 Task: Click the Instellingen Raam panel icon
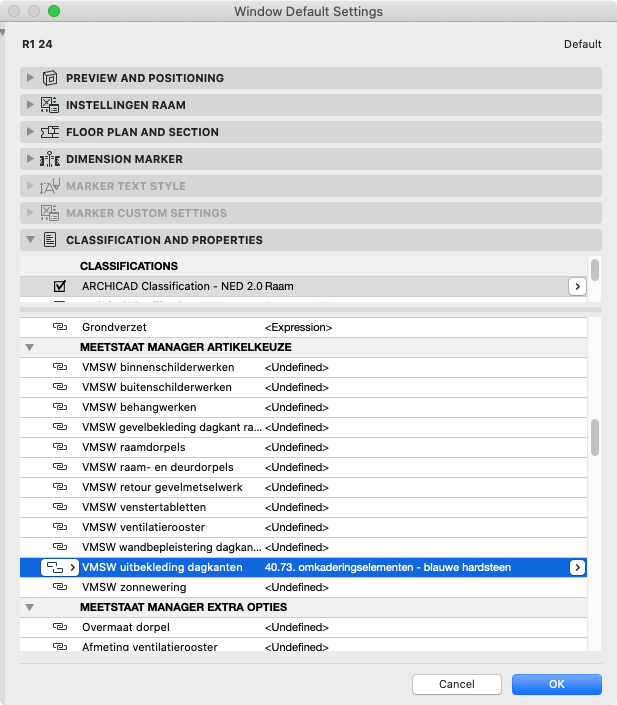click(x=49, y=105)
